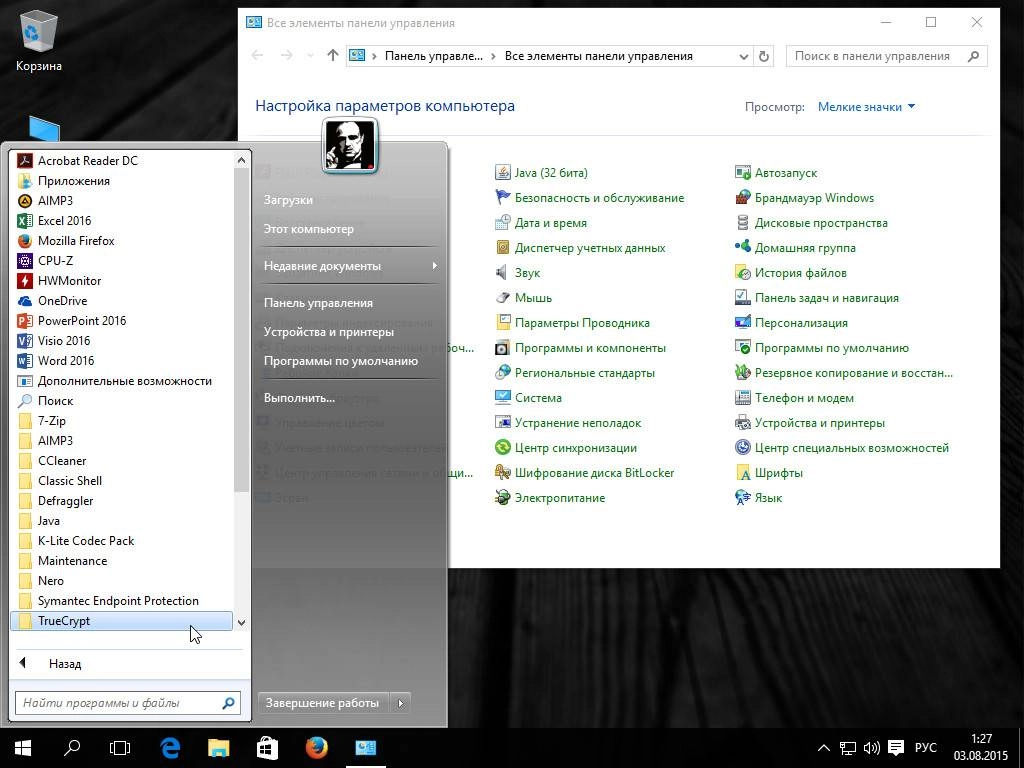The image size is (1024, 768).
Task: Open Дата и время settings
Action: coord(541,223)
